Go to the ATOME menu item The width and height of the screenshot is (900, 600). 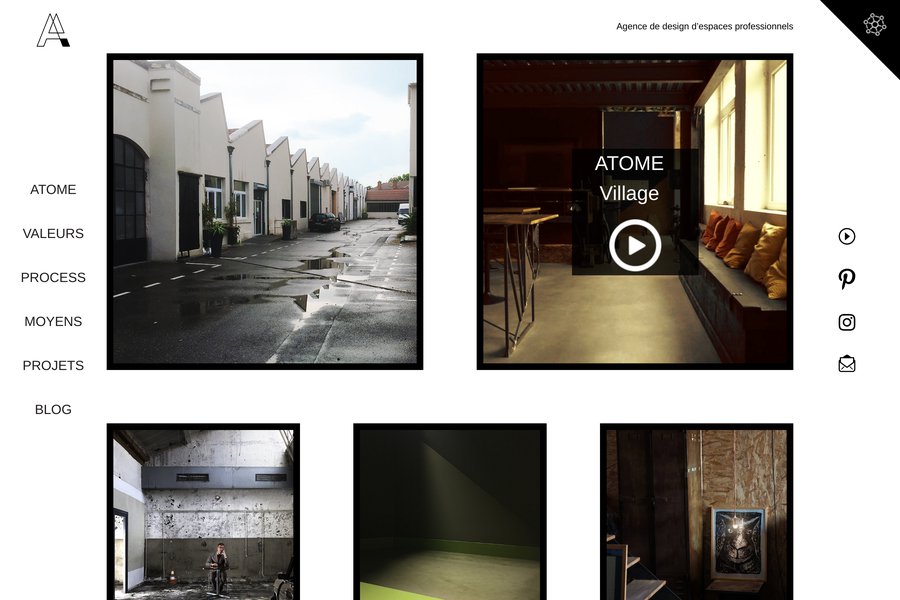click(x=53, y=189)
